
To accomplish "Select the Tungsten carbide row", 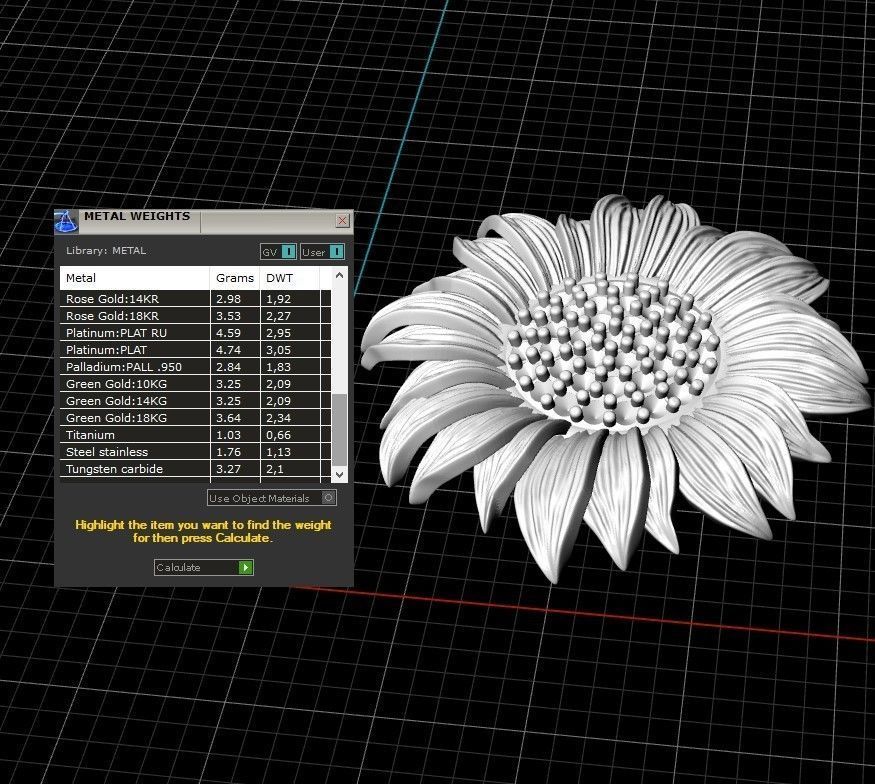I will 195,469.
